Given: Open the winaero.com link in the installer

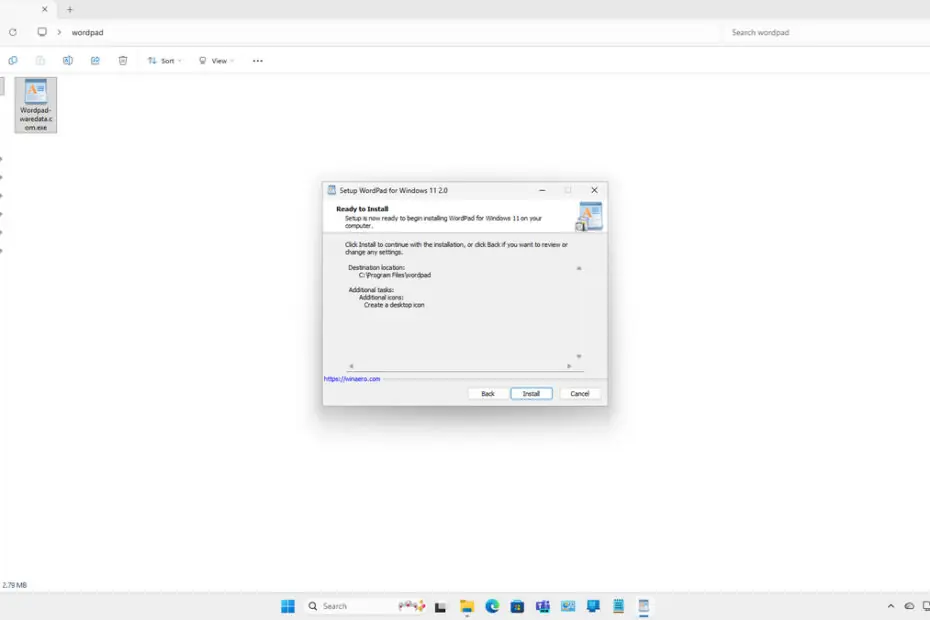Looking at the screenshot, I should [x=352, y=379].
